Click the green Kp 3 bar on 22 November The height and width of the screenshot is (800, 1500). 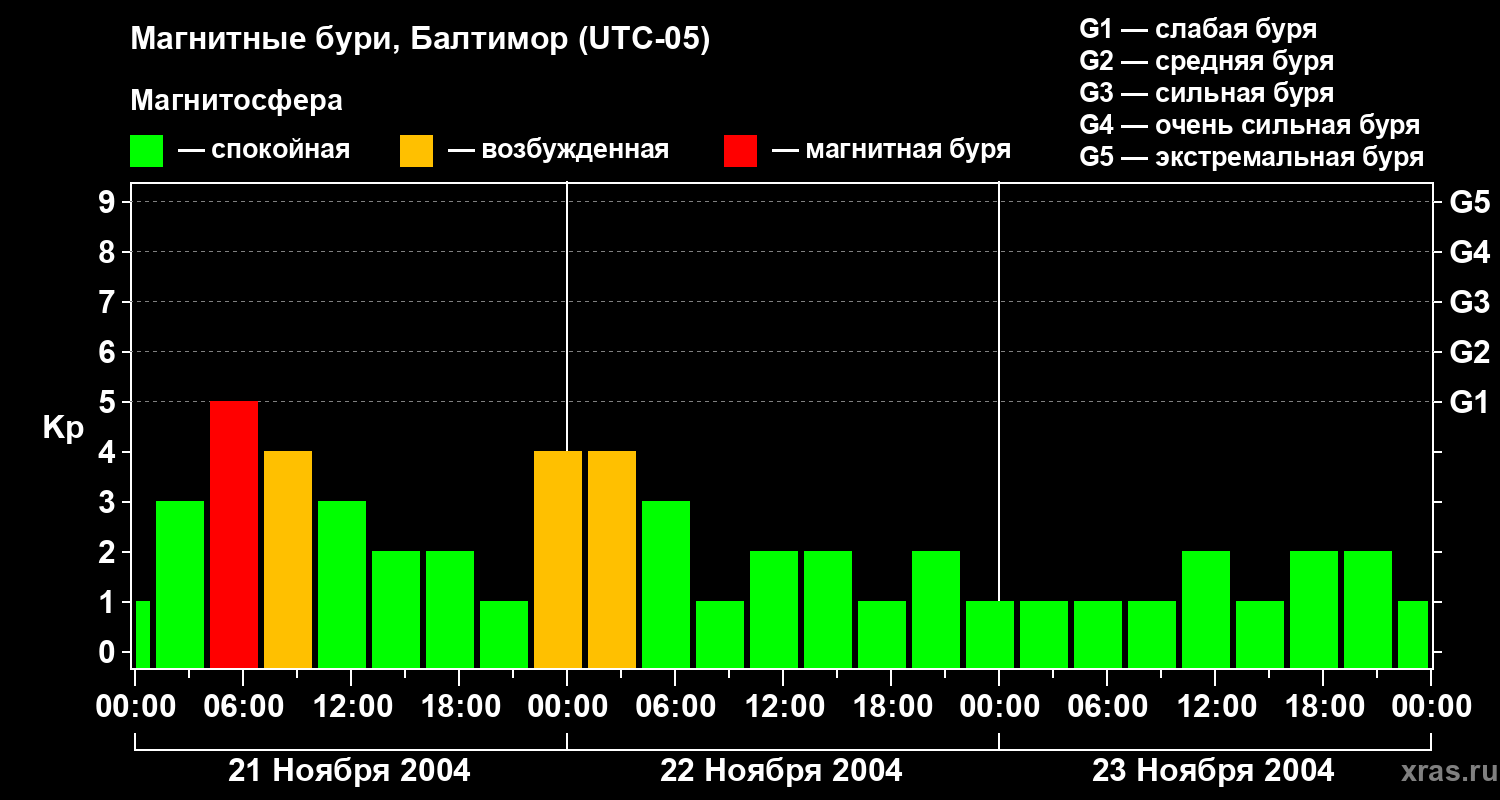[666, 584]
